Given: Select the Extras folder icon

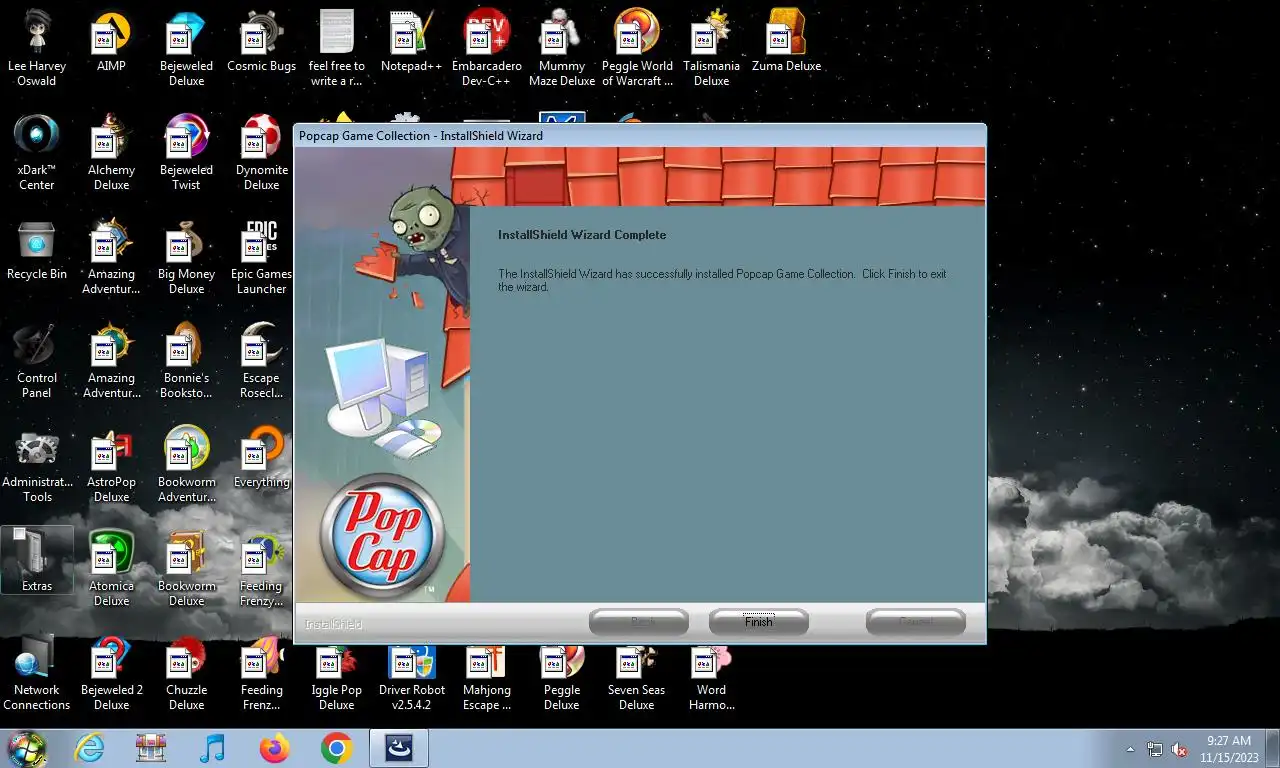Looking at the screenshot, I should pos(37,560).
